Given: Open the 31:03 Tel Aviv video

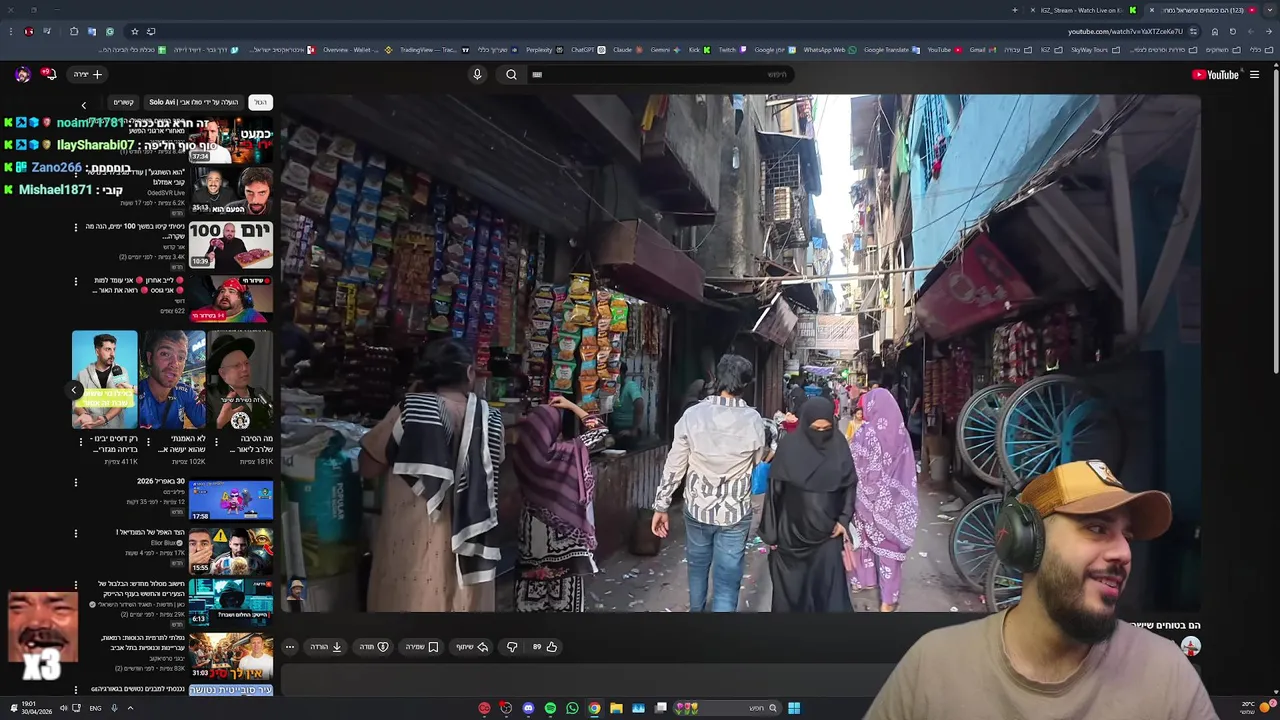Looking at the screenshot, I should point(231,655).
